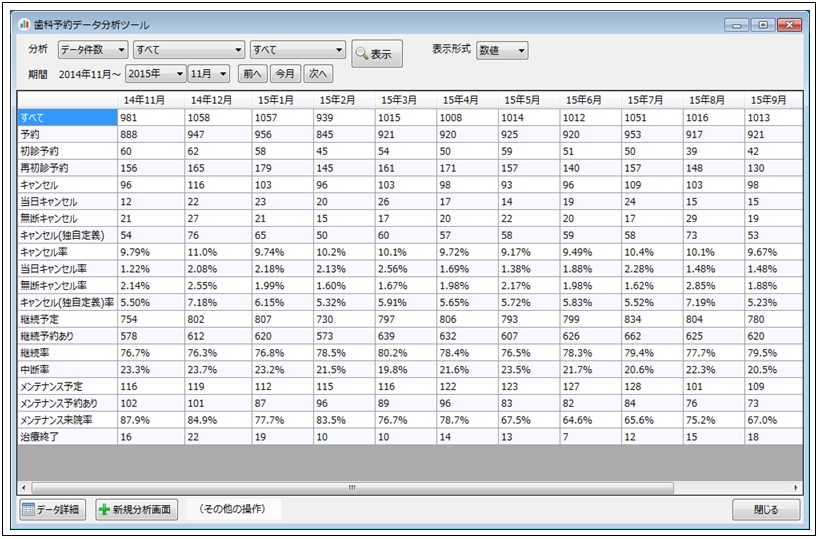Viewport: 818px width, 539px height.
Task: Click the 閉じる button
Action: tap(766, 510)
